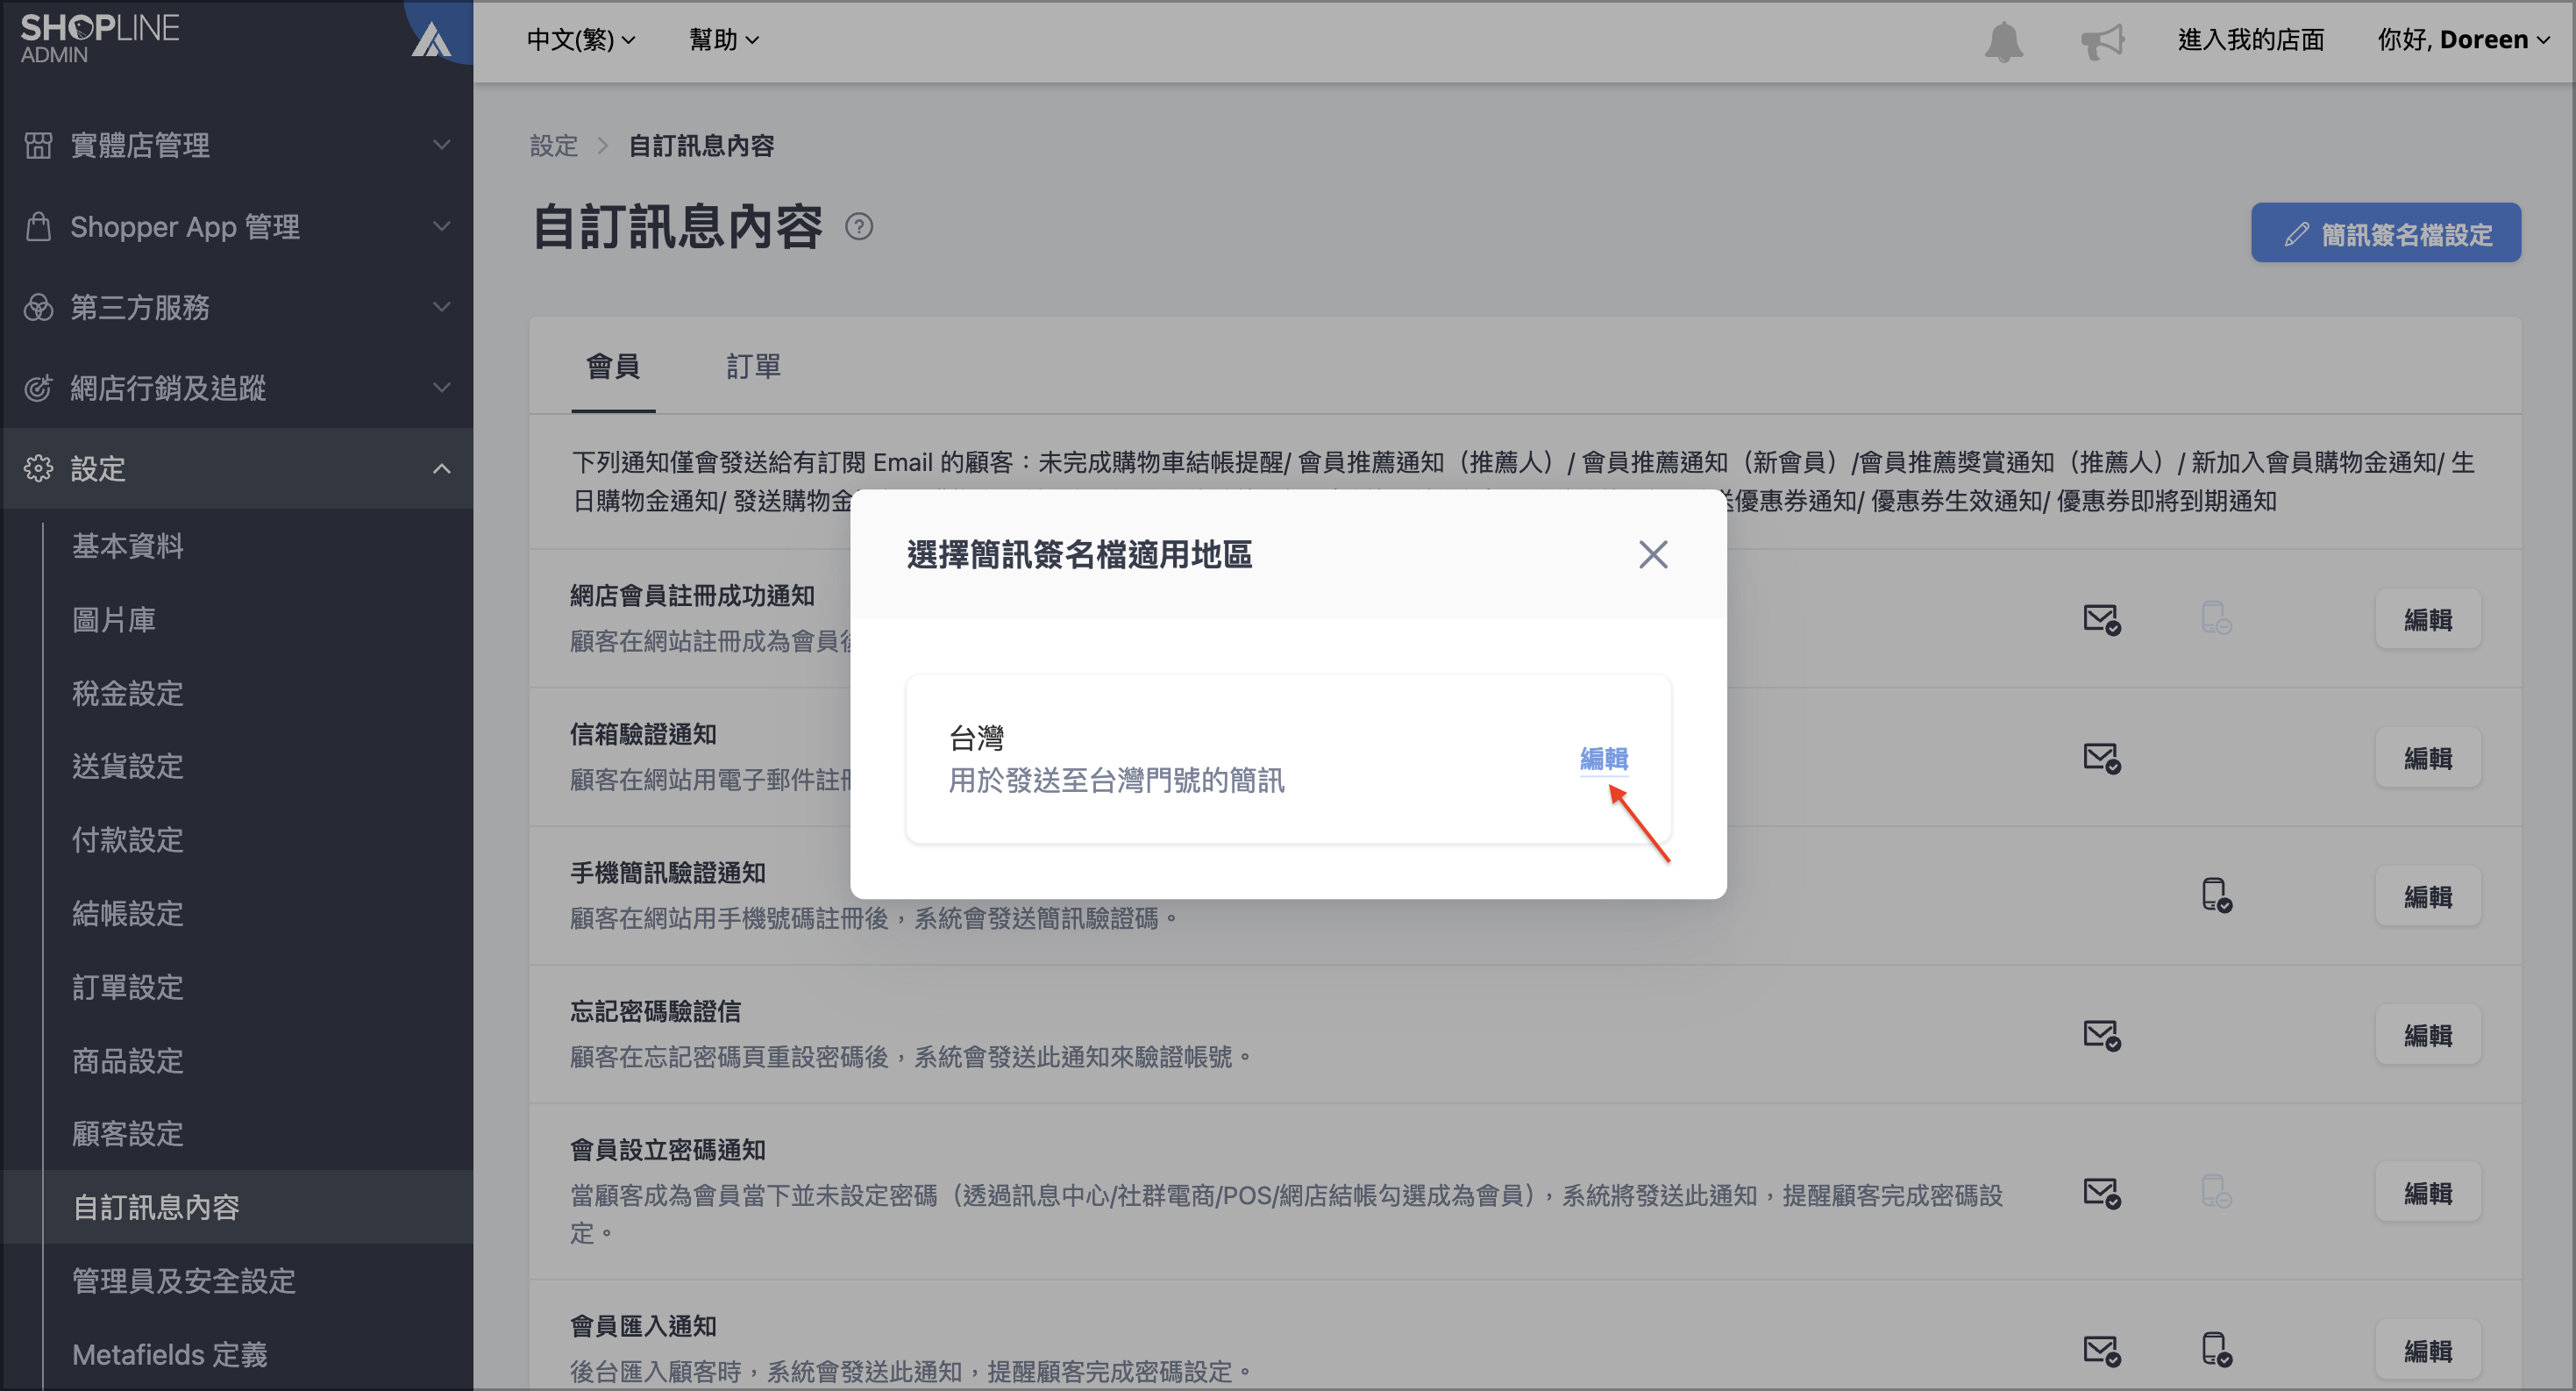Click 編輯 button for 會員設立密碼通知
The image size is (2576, 1391).
tap(2428, 1192)
